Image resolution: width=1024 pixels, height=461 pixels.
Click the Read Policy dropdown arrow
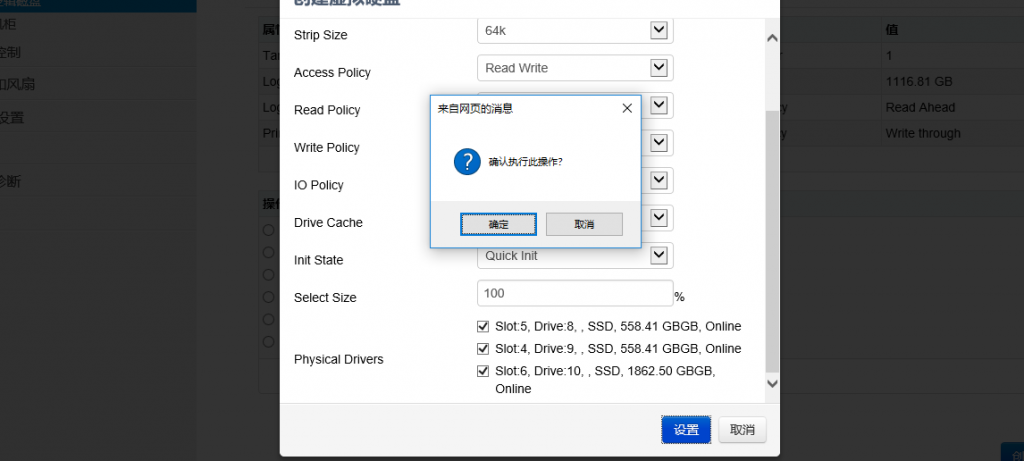[x=658, y=106]
